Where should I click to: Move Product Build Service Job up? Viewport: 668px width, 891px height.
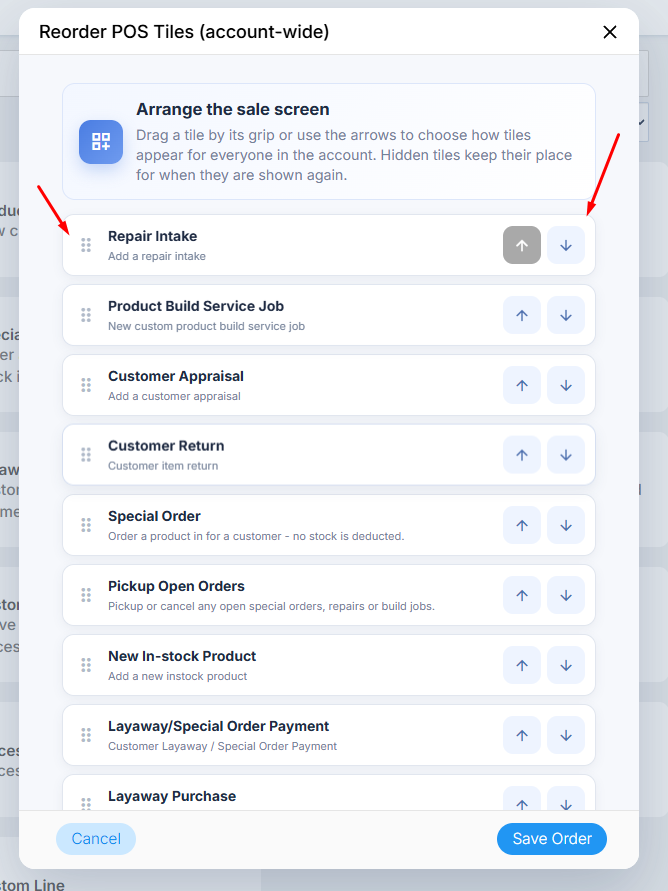pos(521,315)
